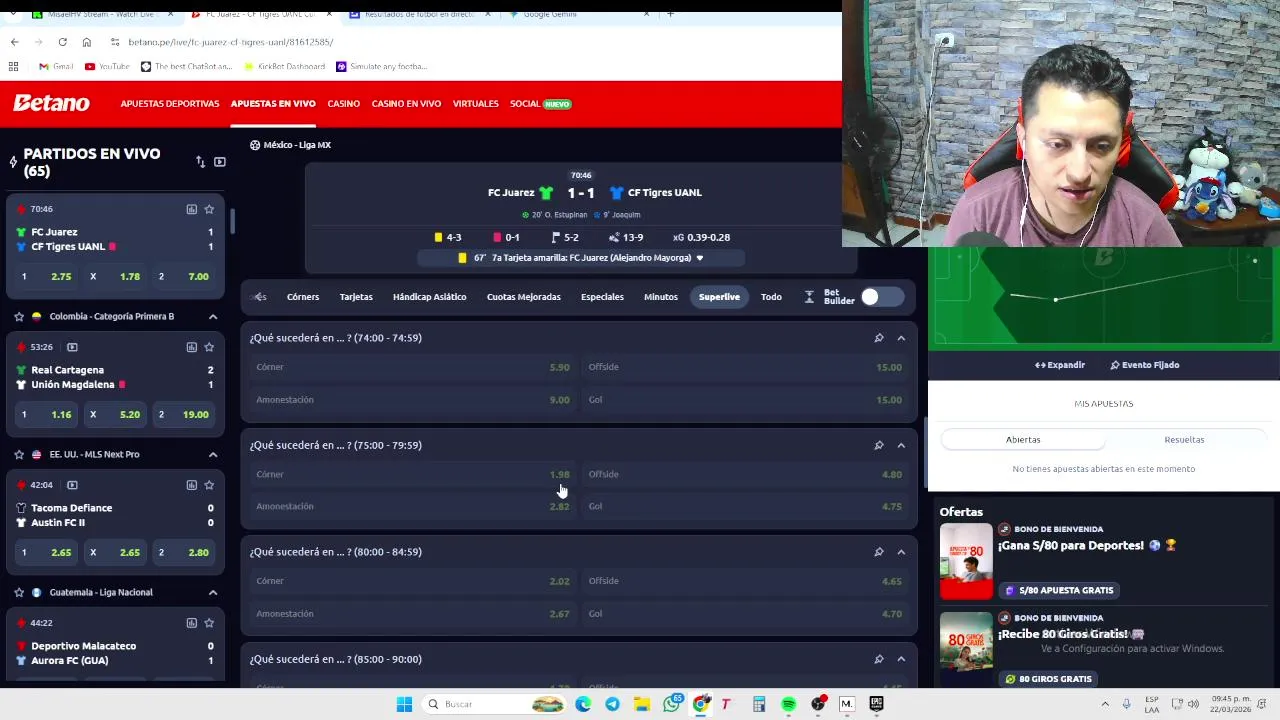This screenshot has width=1280, height=720.
Task: Select the Tarjetas market tab
Action: (x=356, y=297)
